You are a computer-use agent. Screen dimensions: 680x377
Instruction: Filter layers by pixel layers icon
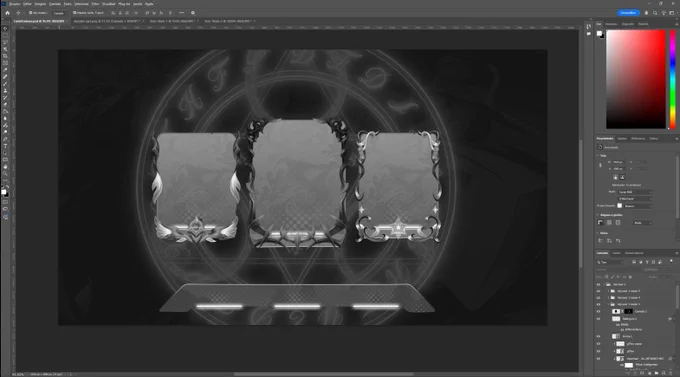click(634, 262)
